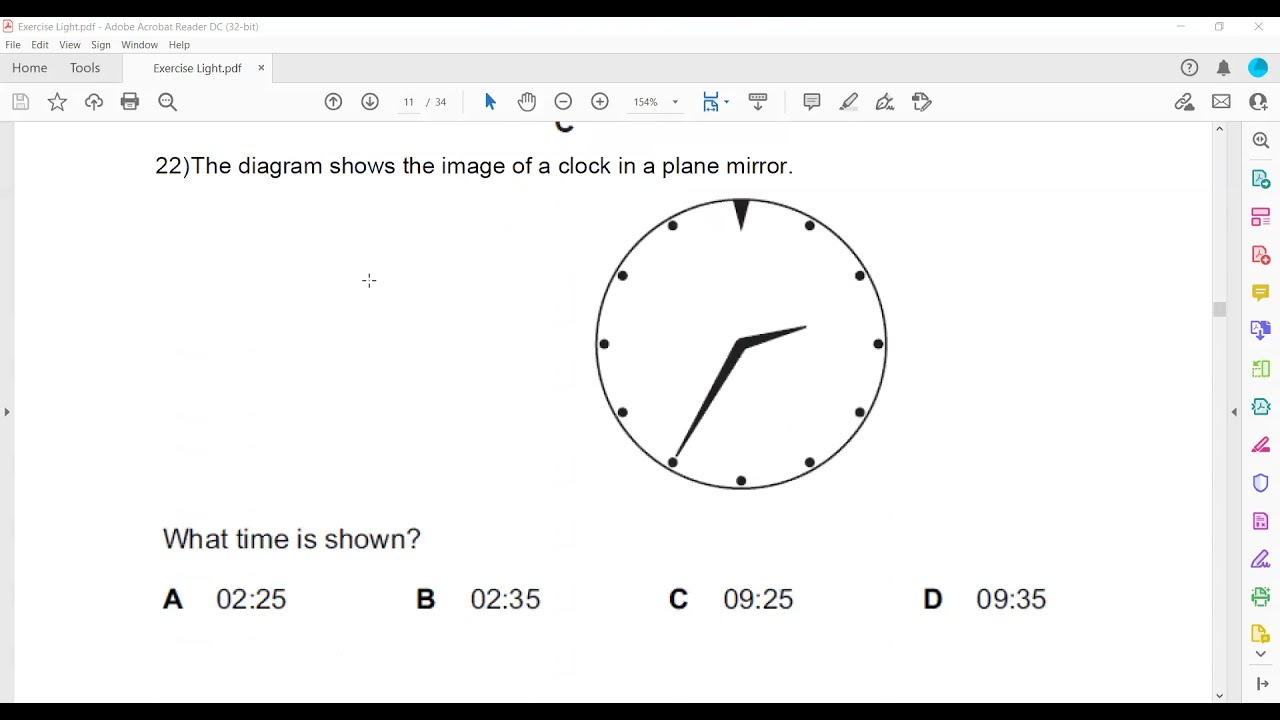Activate the Hand pan tool
The image size is (1280, 720).
coord(527,102)
